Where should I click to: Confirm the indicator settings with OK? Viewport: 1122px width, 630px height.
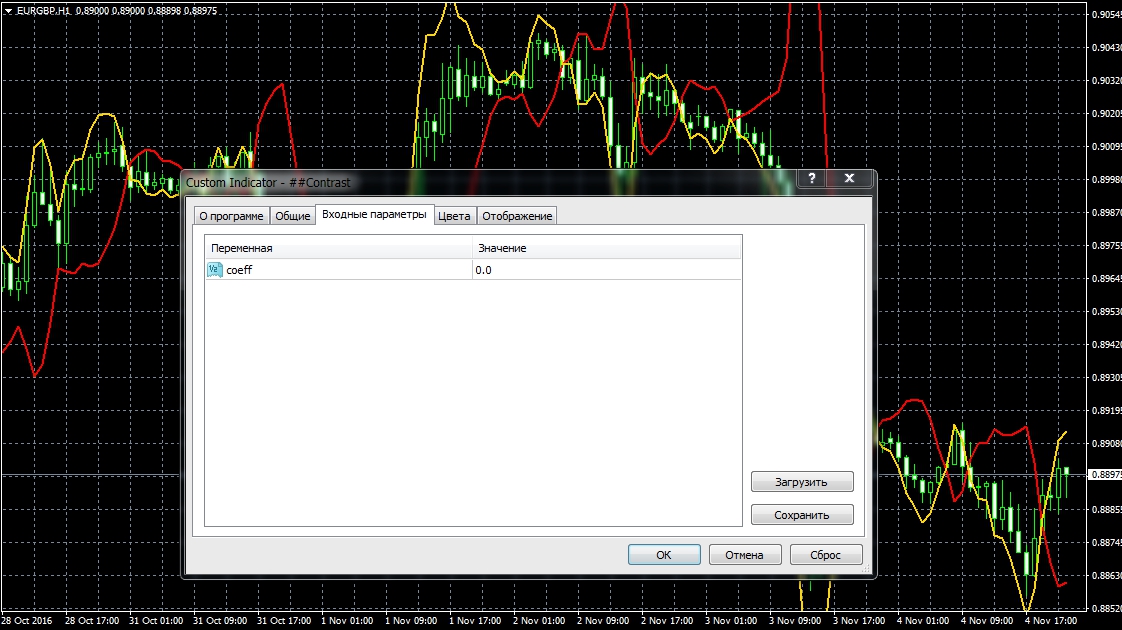[x=663, y=555]
